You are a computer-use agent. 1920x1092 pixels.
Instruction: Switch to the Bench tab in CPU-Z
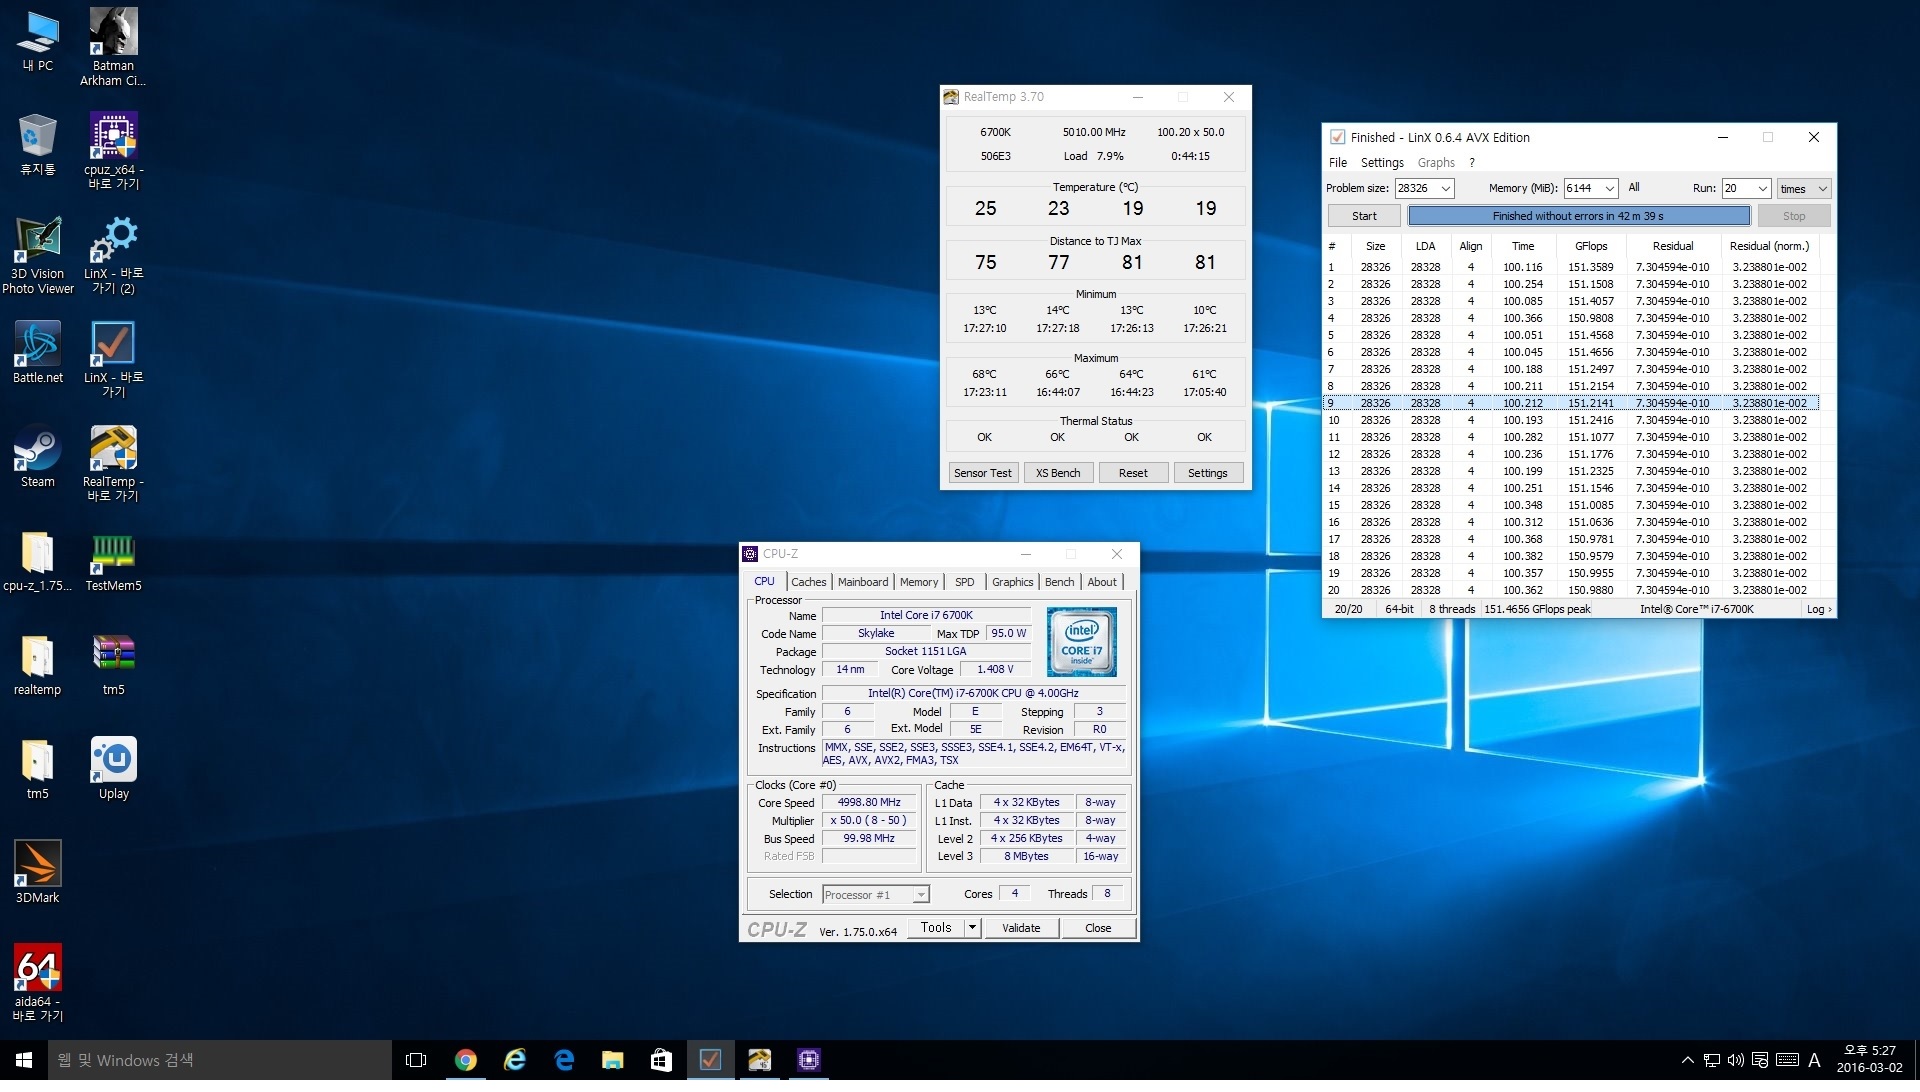point(1059,582)
